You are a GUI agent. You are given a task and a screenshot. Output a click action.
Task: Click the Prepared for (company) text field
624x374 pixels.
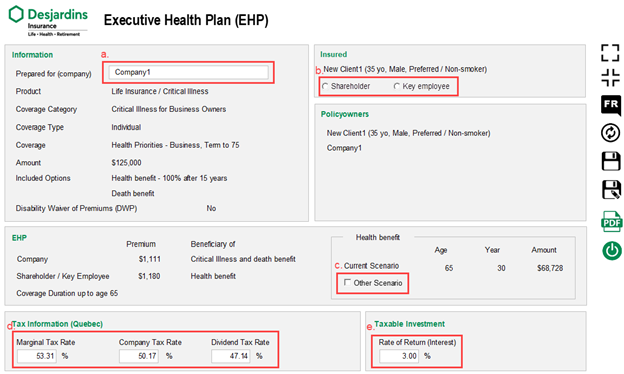click(188, 72)
